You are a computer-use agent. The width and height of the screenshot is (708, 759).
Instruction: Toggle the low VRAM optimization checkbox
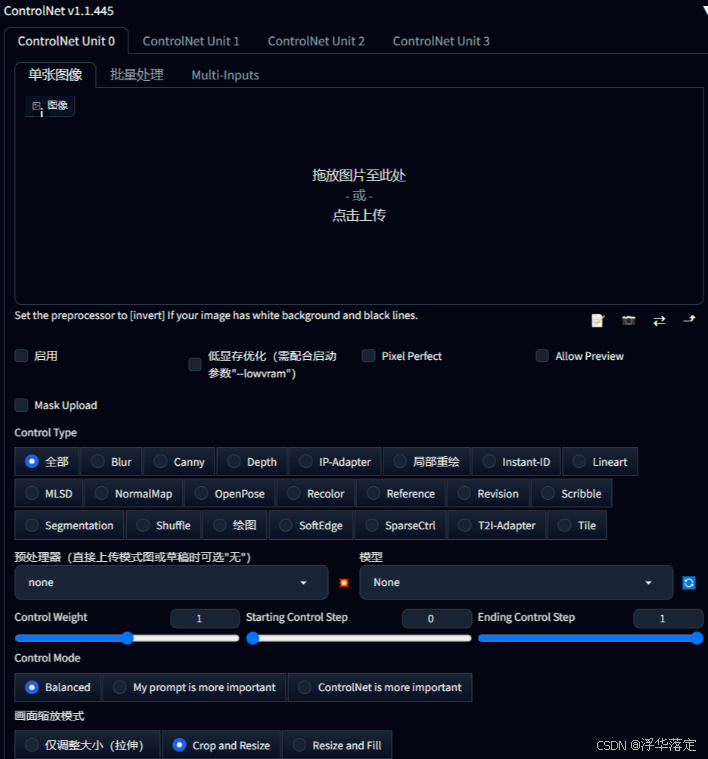coord(195,364)
